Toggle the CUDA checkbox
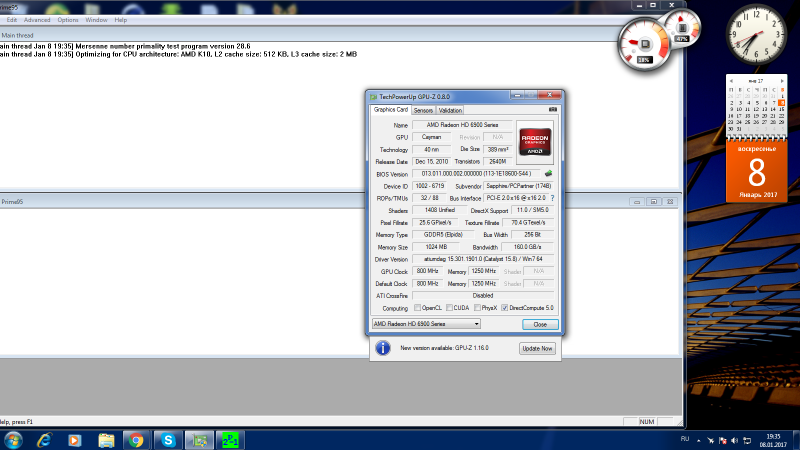800x450 pixels. (449, 307)
